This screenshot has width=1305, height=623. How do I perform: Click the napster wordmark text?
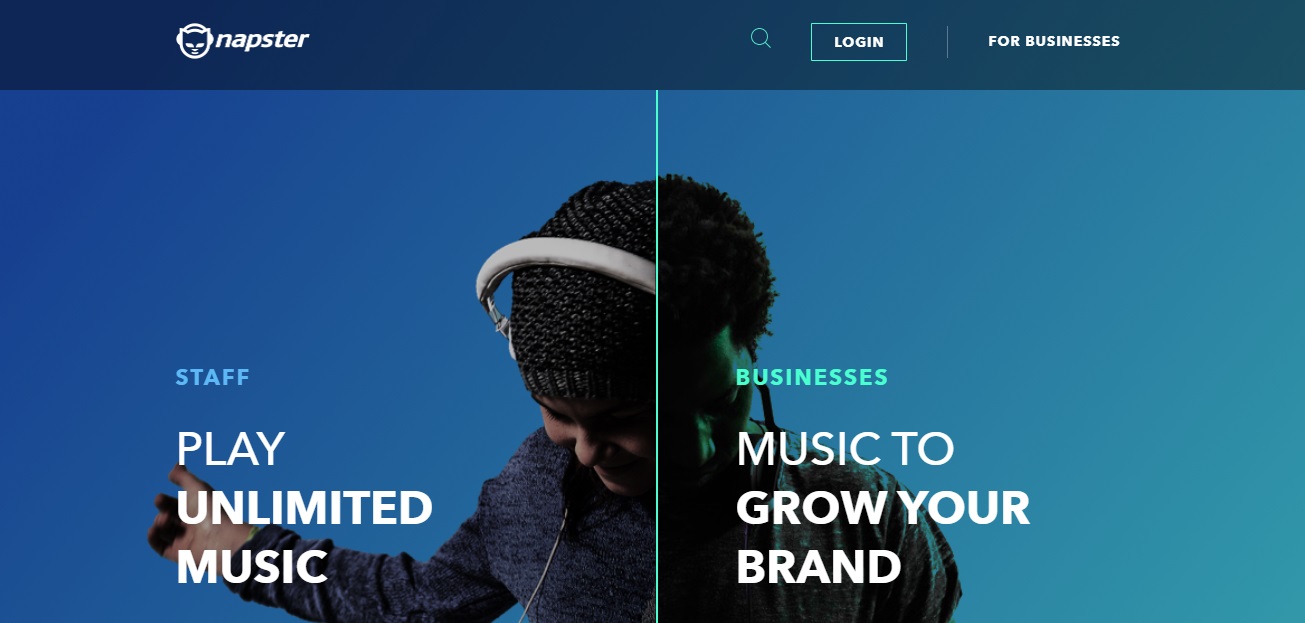261,40
